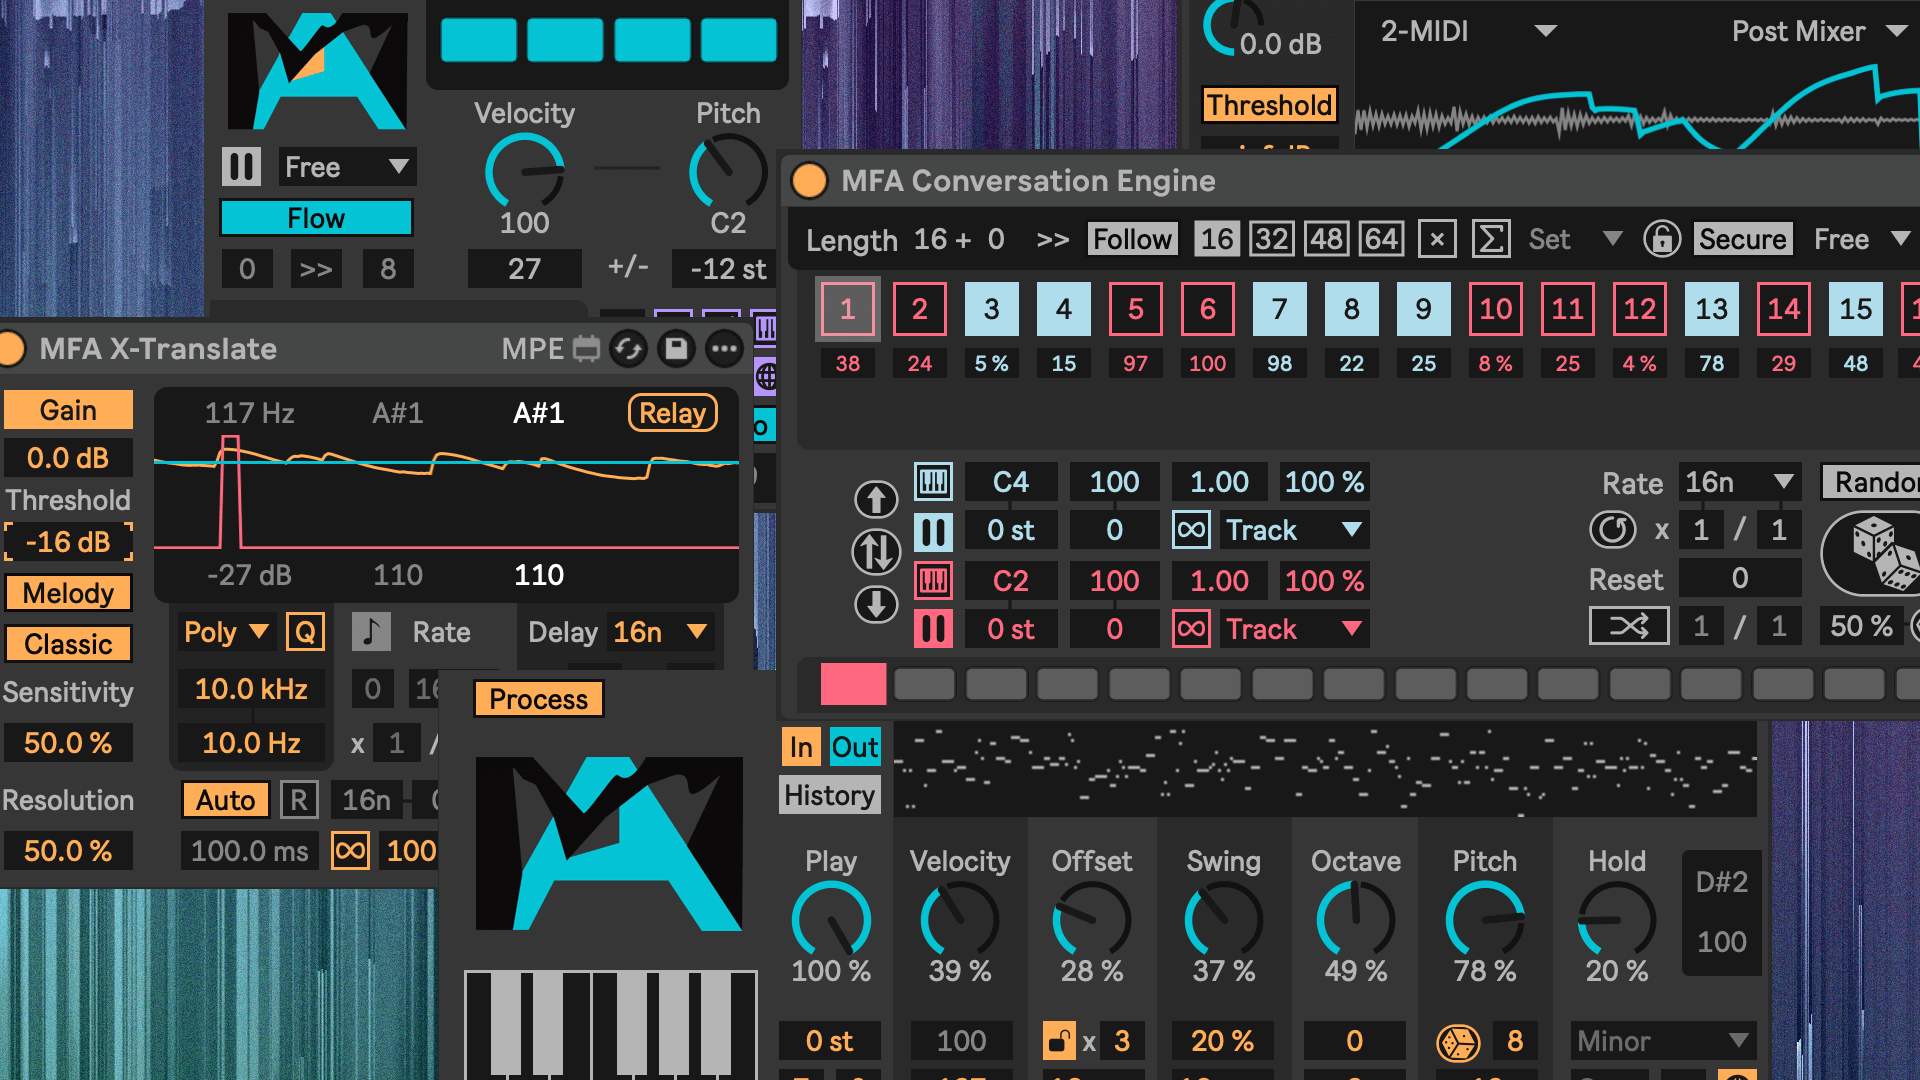Toggle the MFA Conversation Engine device on/off
Viewport: 1920px width, 1080px height.
(809, 181)
